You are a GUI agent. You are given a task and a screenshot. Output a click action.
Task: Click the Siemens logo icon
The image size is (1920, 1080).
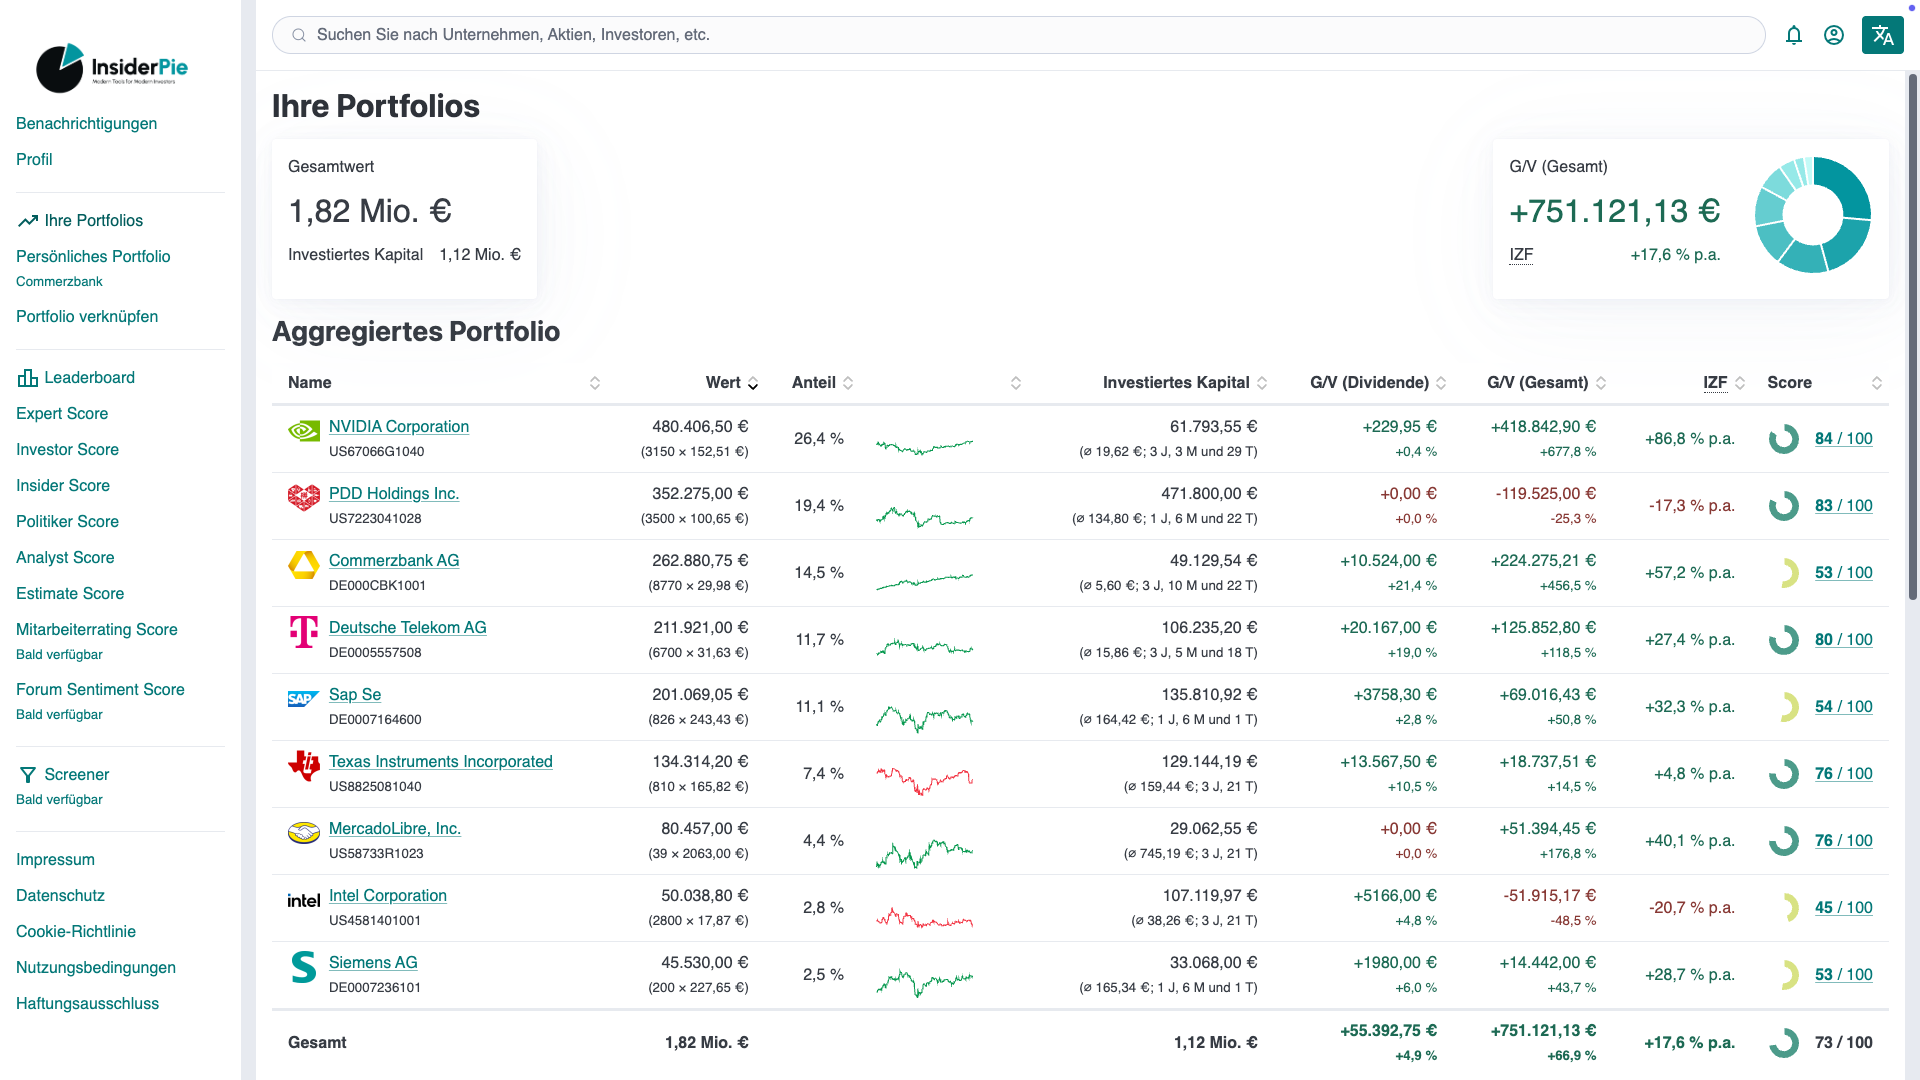coord(303,967)
